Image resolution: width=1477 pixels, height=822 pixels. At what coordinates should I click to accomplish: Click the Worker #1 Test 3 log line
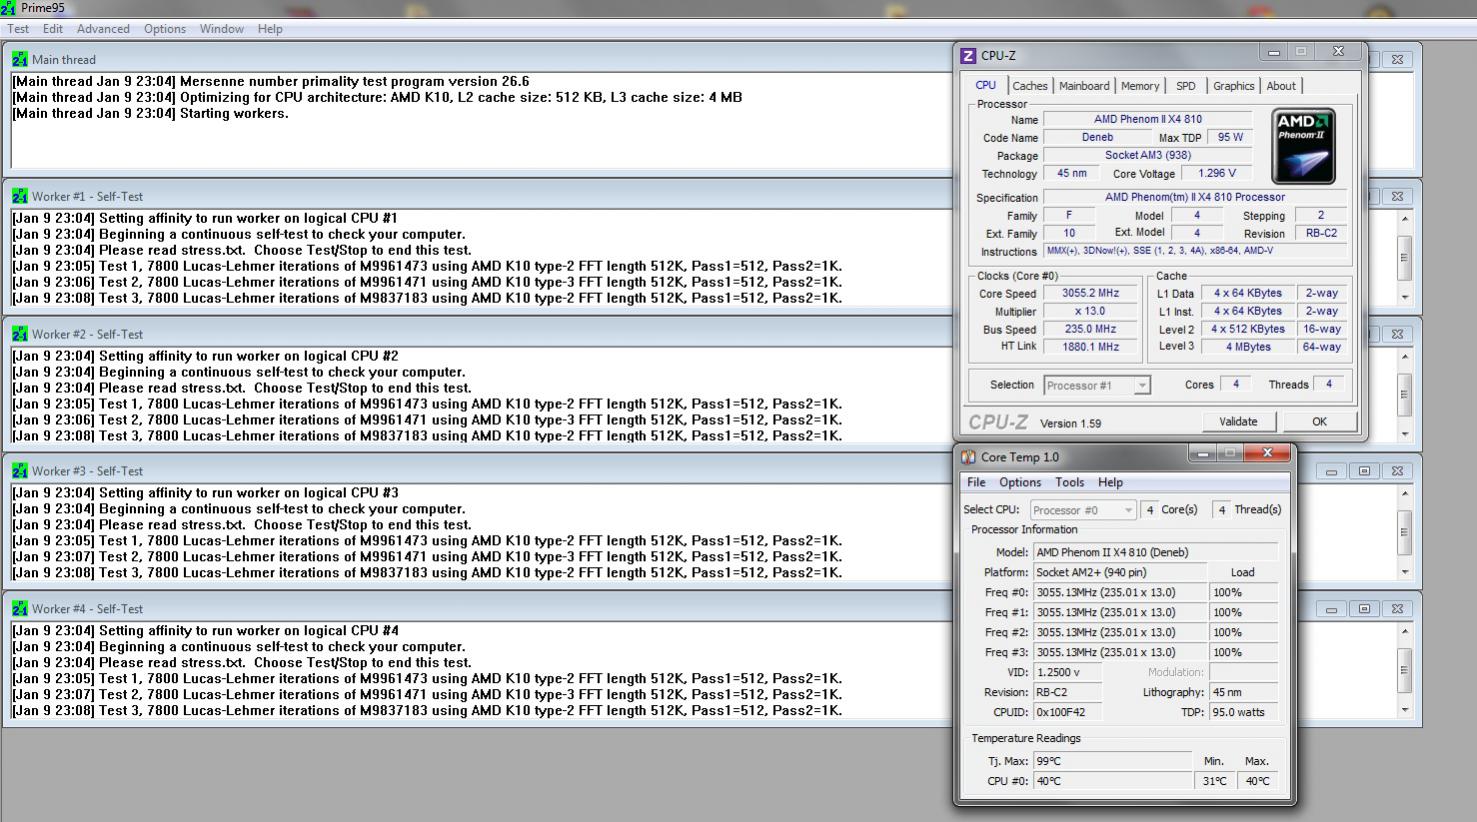coord(427,298)
